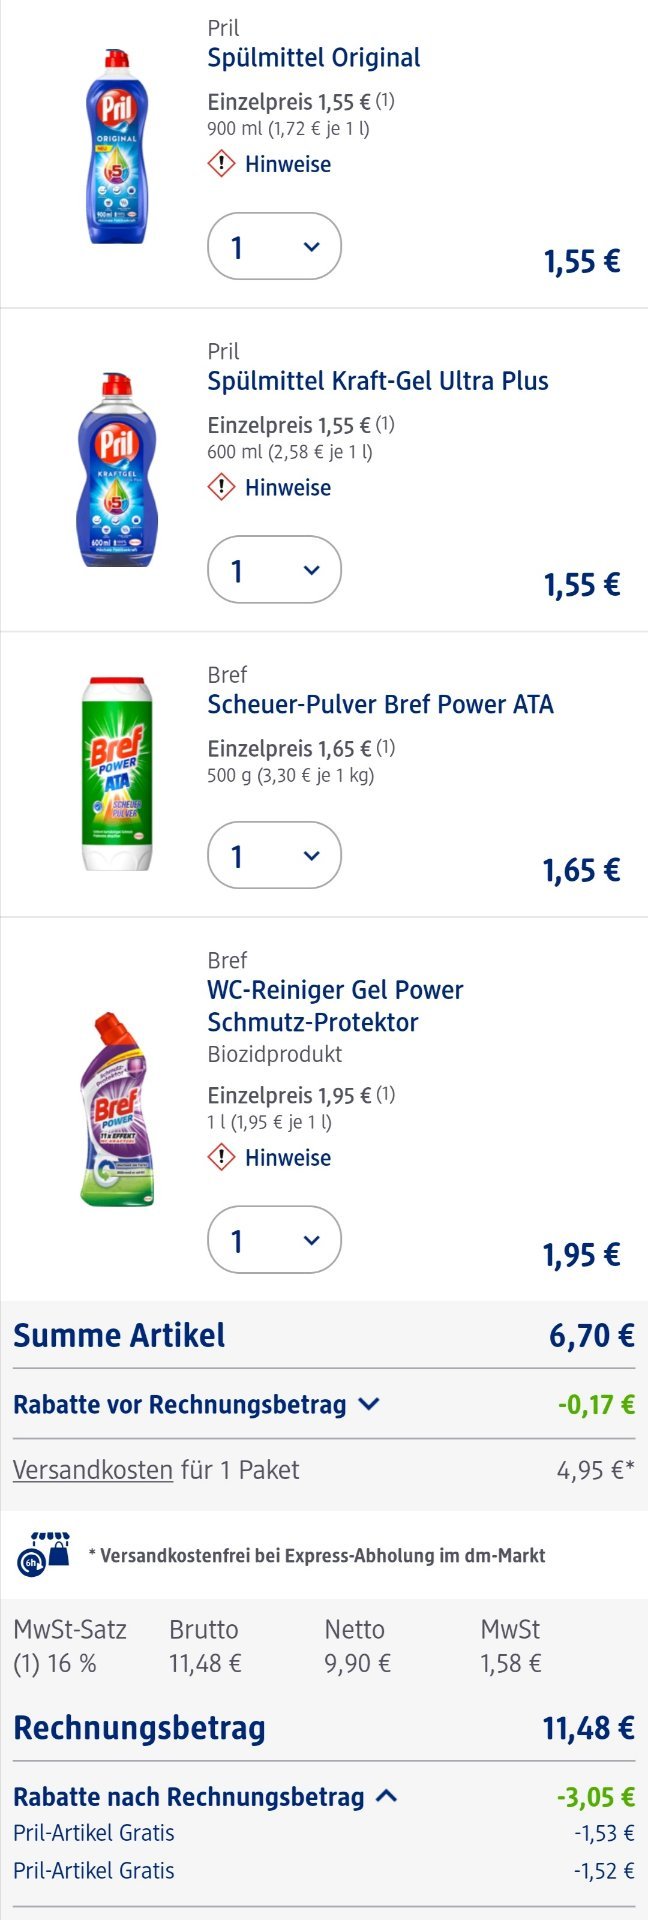Click warning icon for Kraft-Gel Ultra Plus Hinweise

coord(221,487)
